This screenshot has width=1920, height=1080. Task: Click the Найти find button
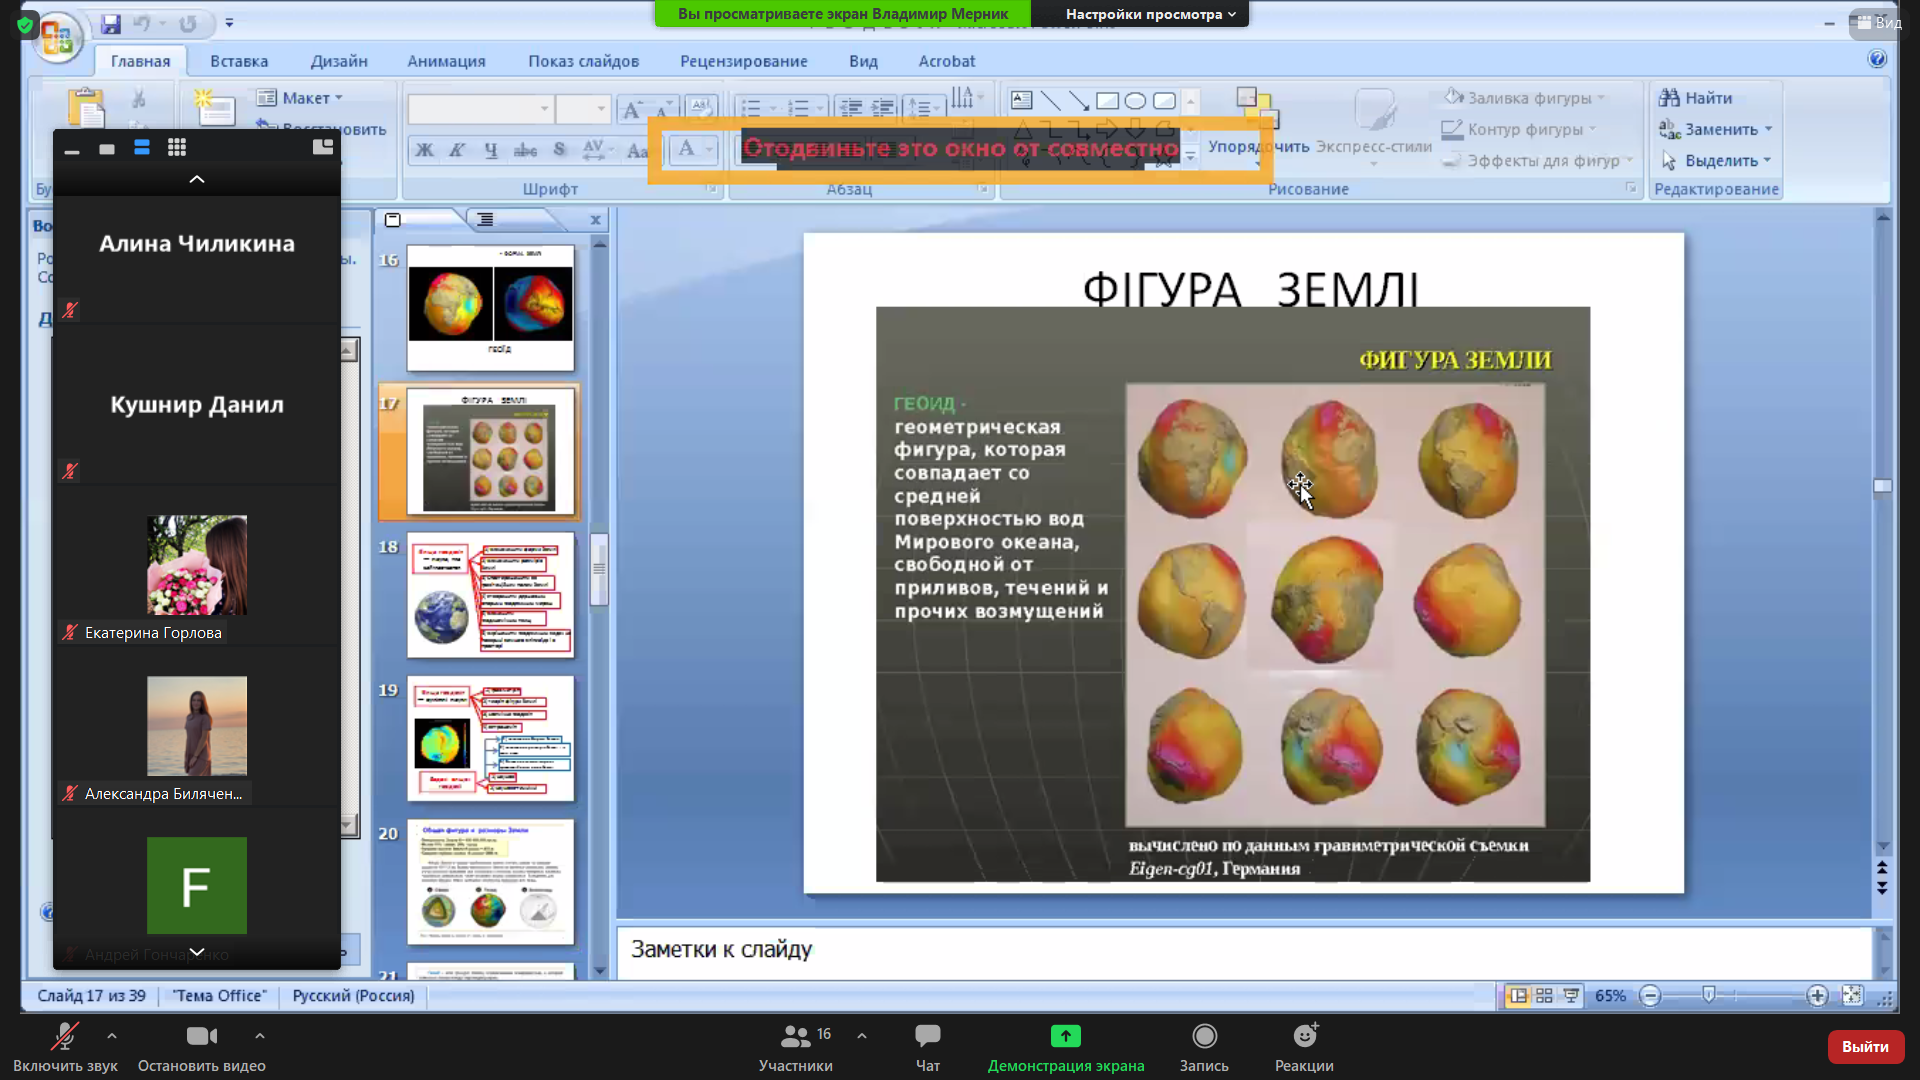[1696, 98]
